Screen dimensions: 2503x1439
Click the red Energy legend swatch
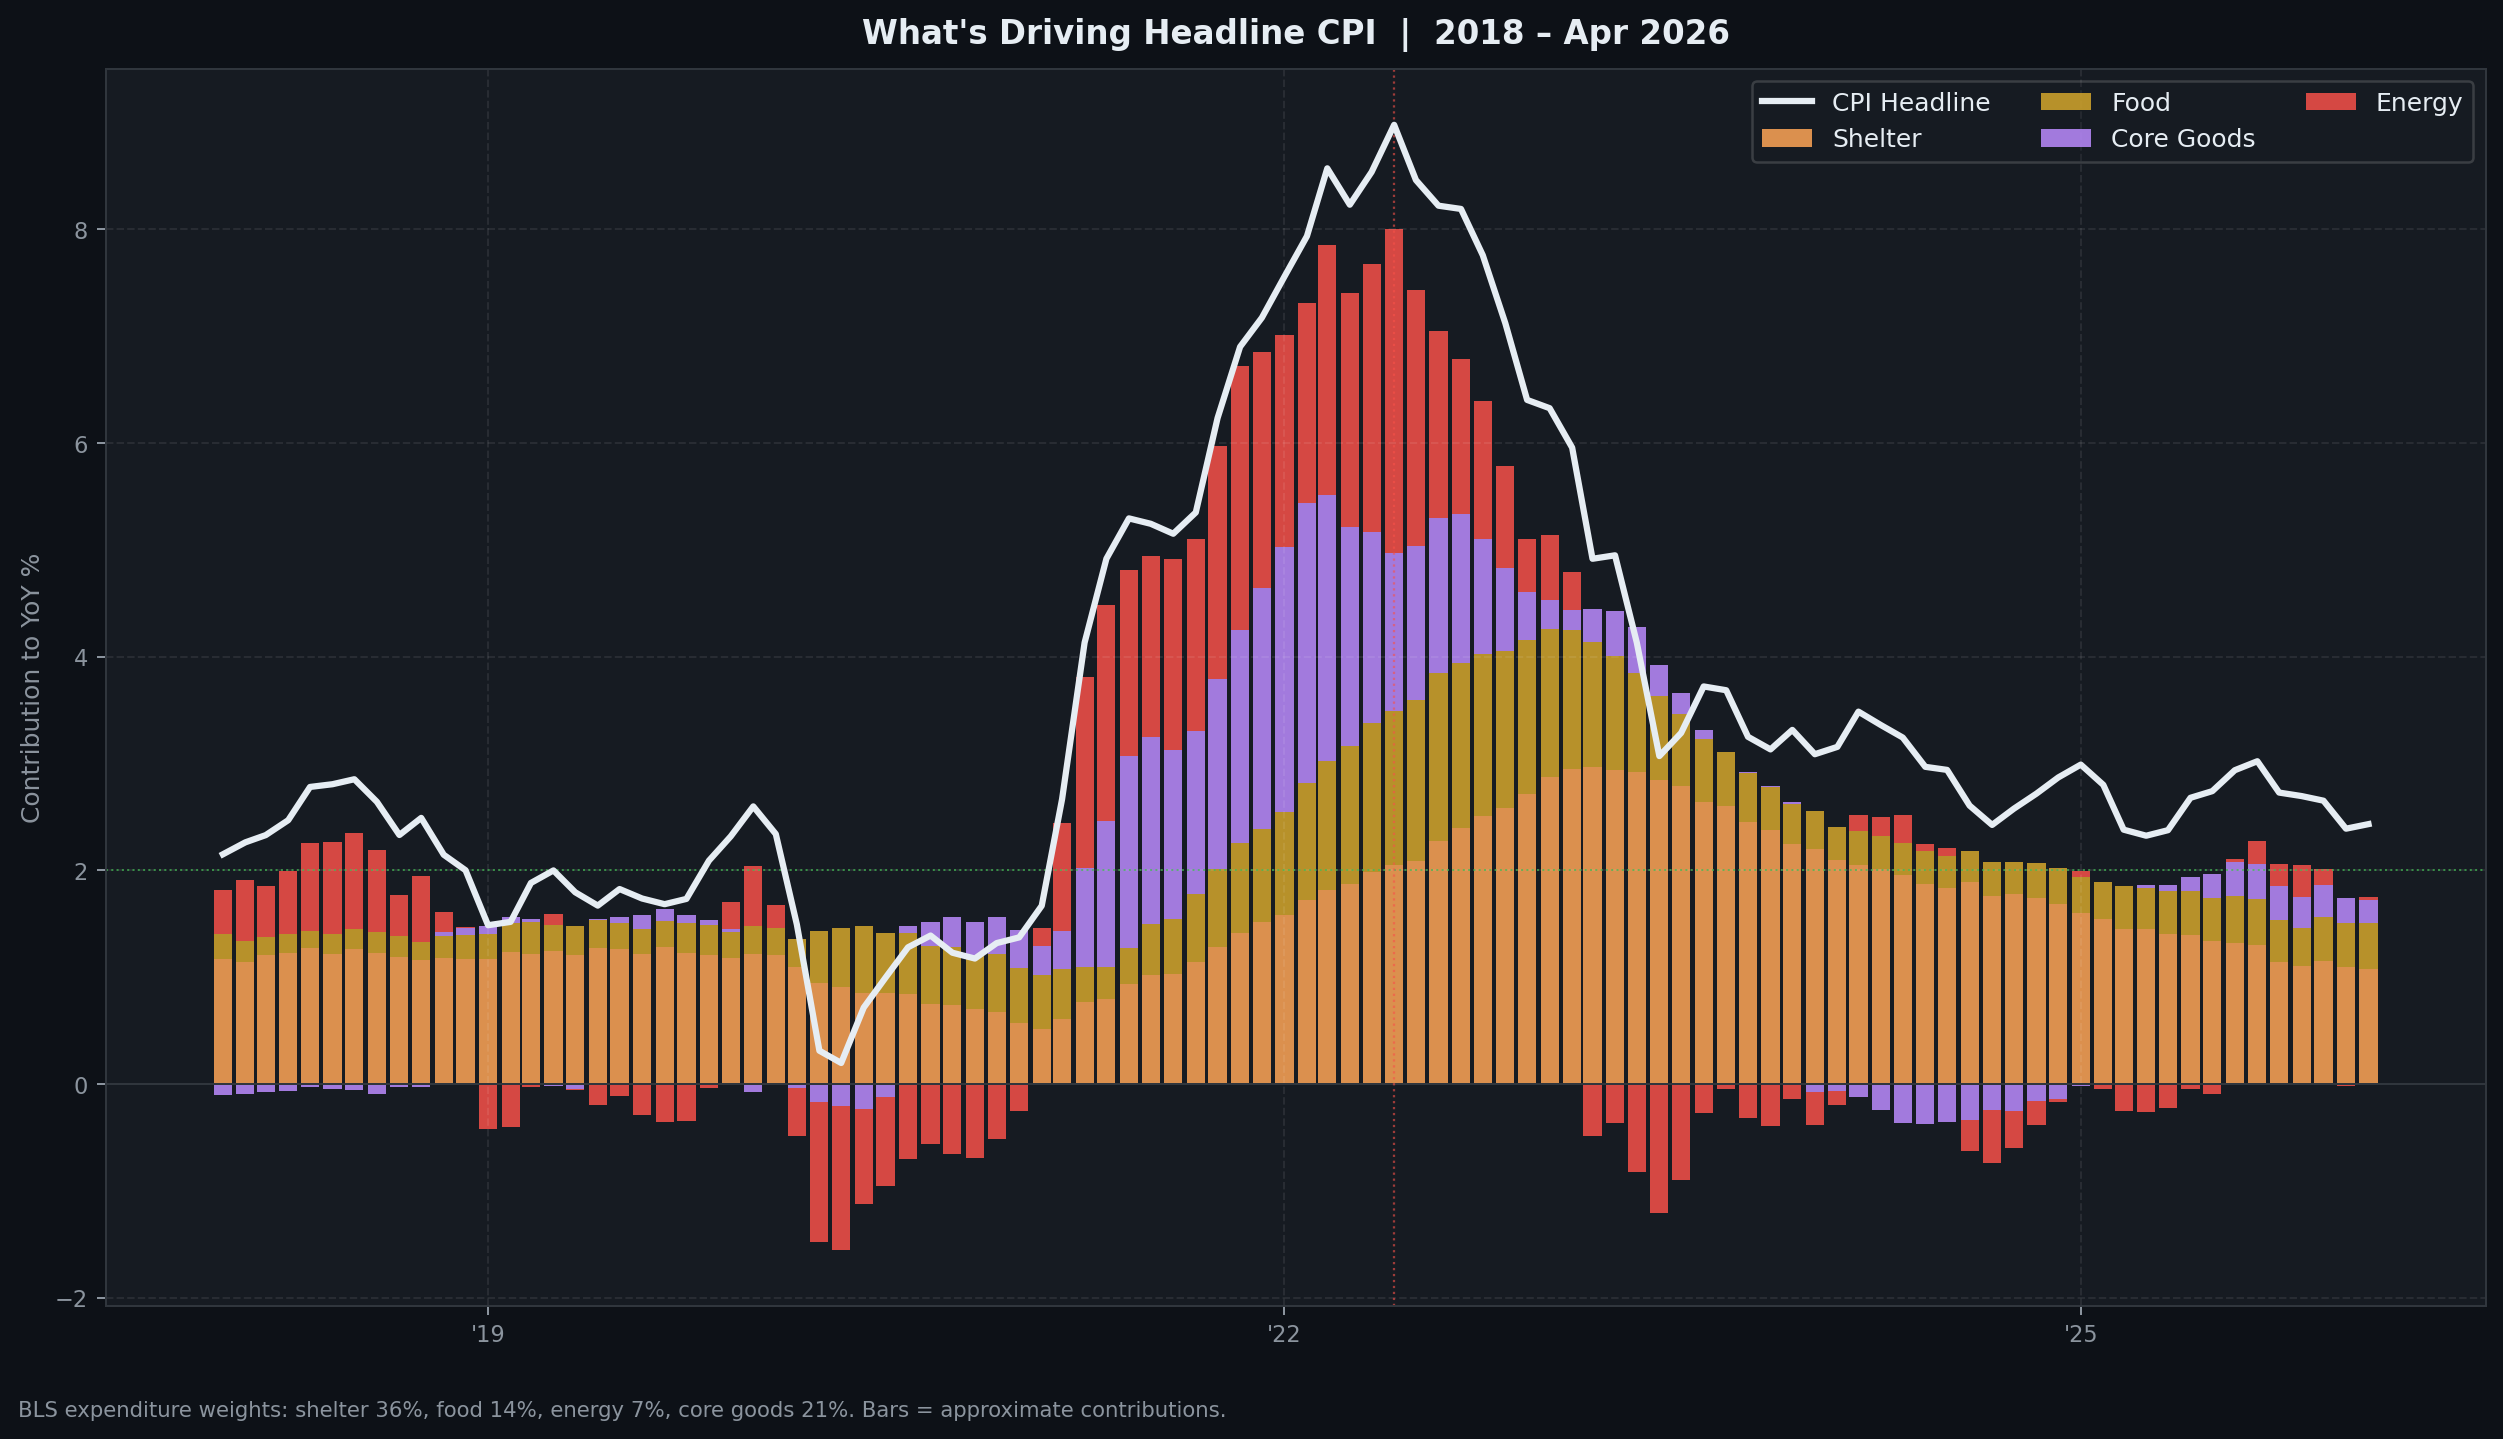point(2330,102)
